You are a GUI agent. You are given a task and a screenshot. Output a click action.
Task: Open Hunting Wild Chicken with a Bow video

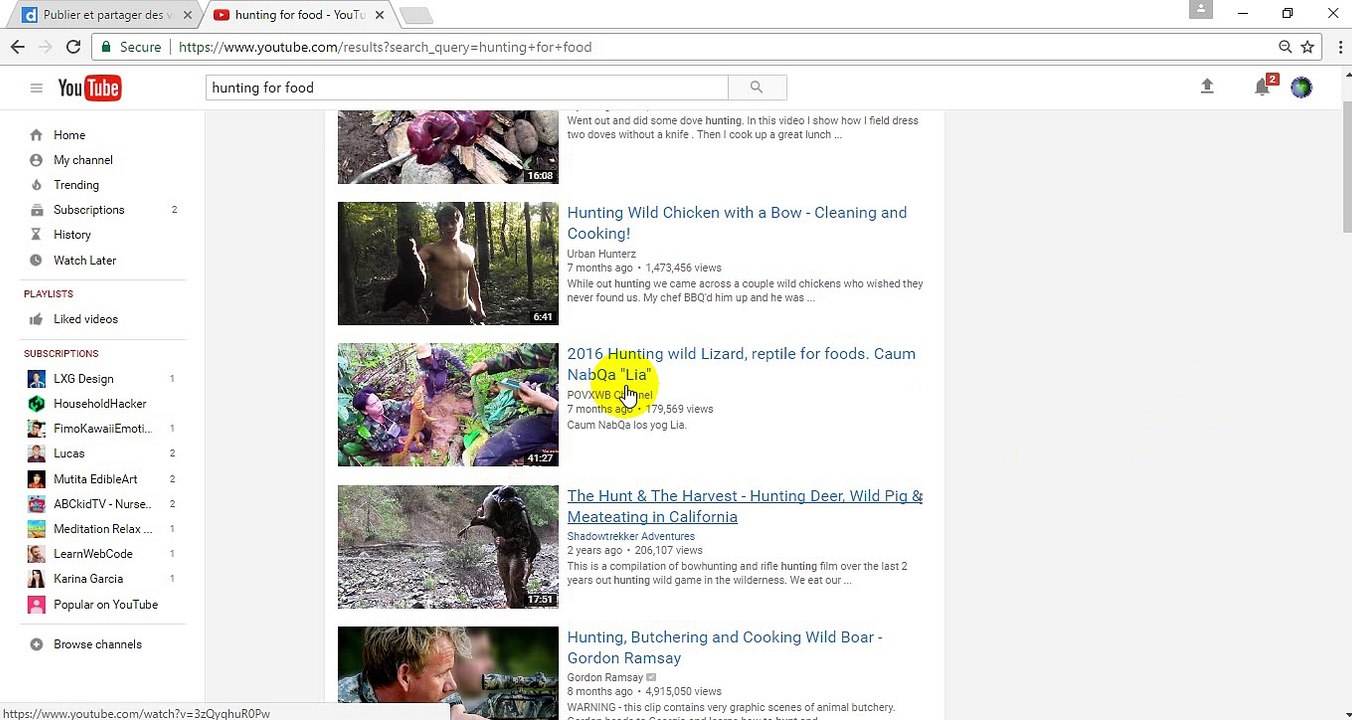737,223
